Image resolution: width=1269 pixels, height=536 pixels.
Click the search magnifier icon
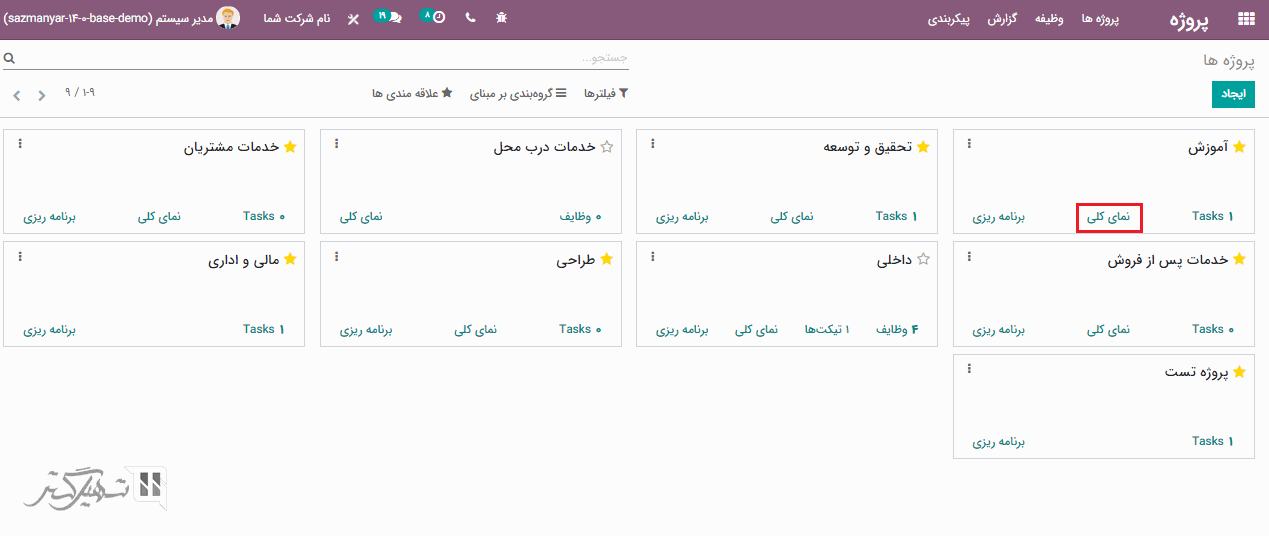click(9, 59)
